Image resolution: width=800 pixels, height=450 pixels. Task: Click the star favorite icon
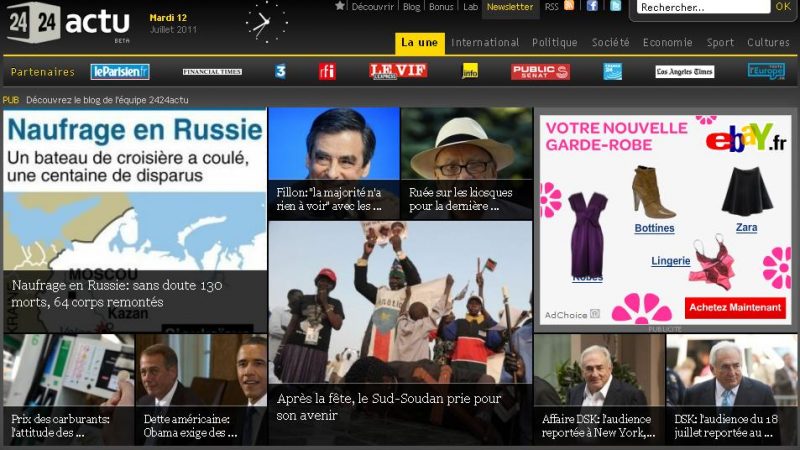click(340, 6)
